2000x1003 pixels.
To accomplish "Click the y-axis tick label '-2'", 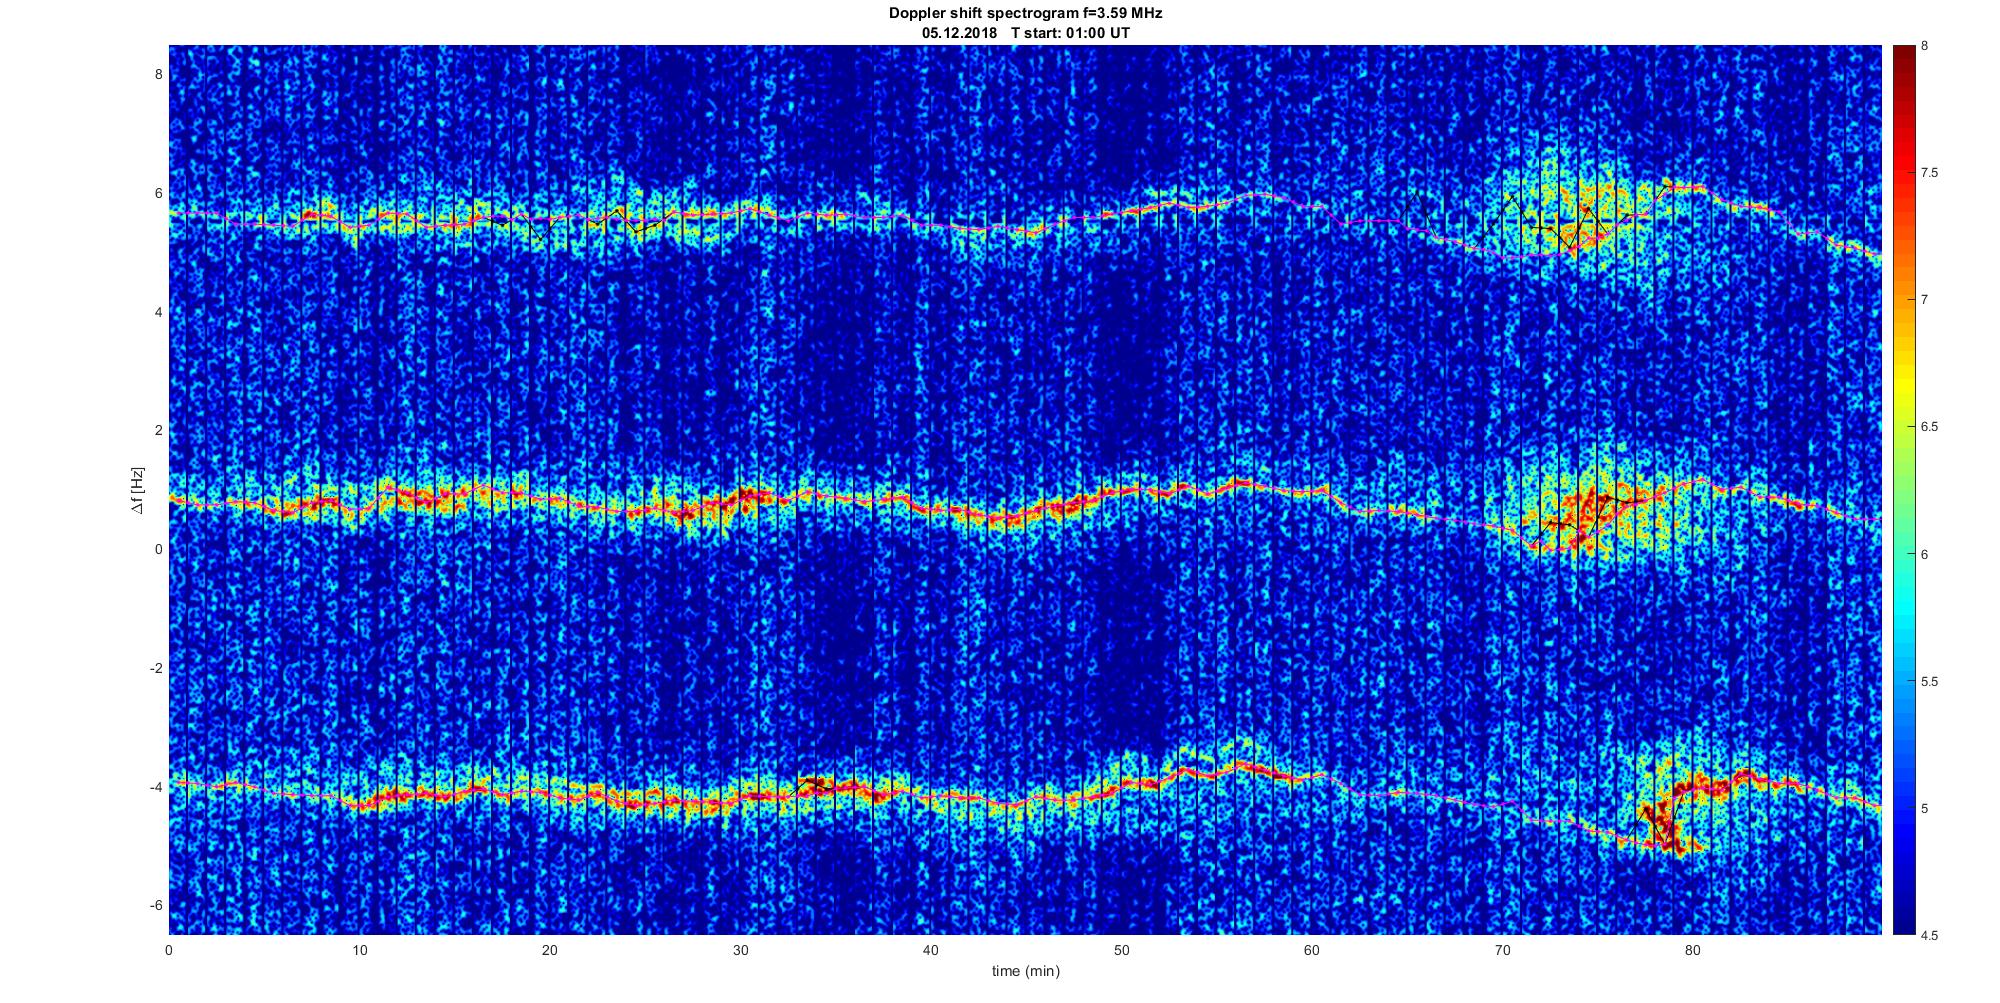I will [x=156, y=668].
